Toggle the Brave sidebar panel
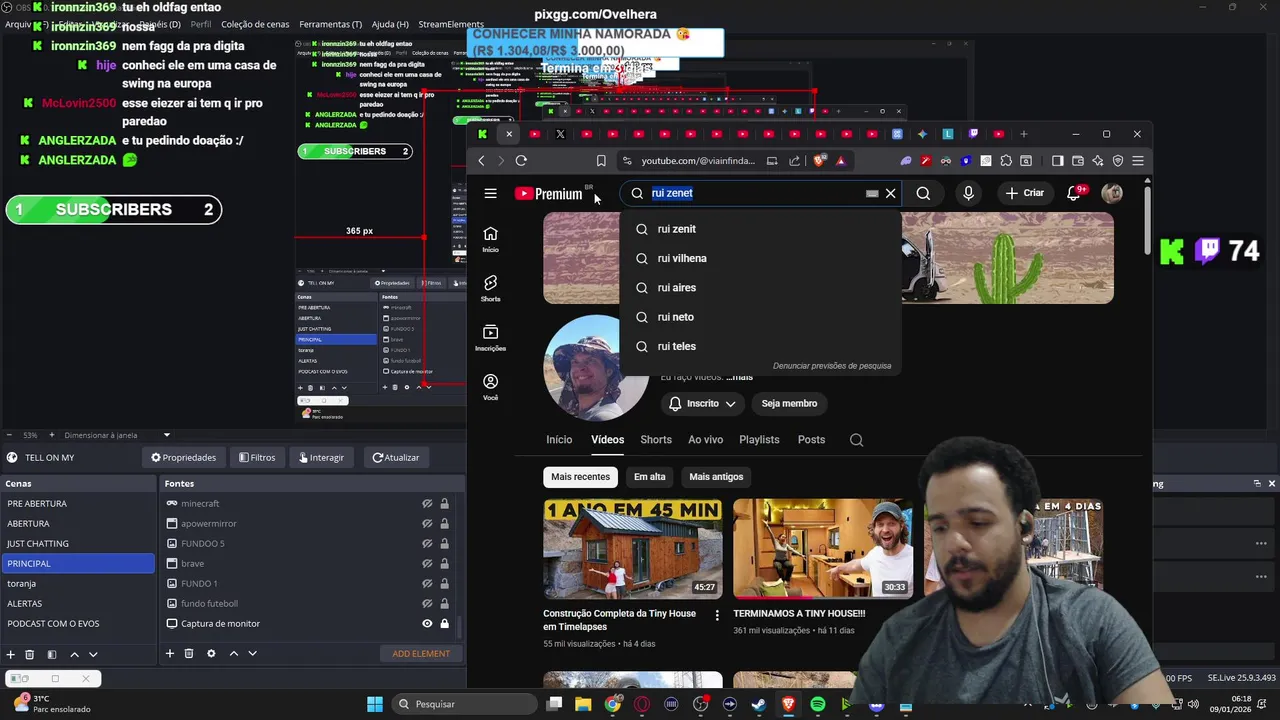This screenshot has height=720, width=1280. coord(1057,161)
